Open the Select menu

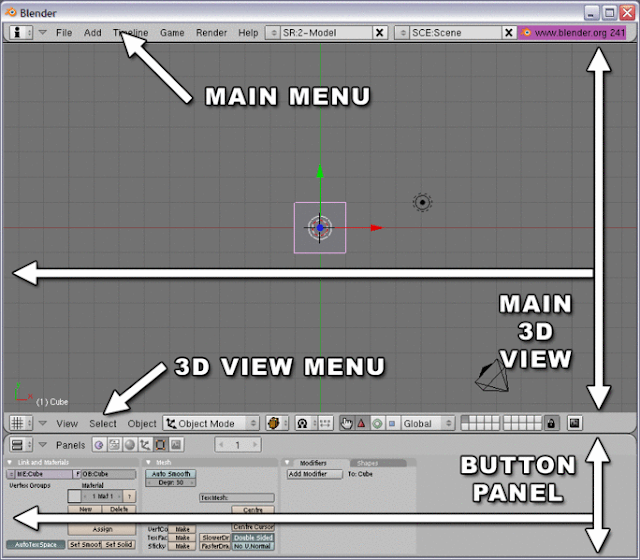pyautogui.click(x=103, y=424)
